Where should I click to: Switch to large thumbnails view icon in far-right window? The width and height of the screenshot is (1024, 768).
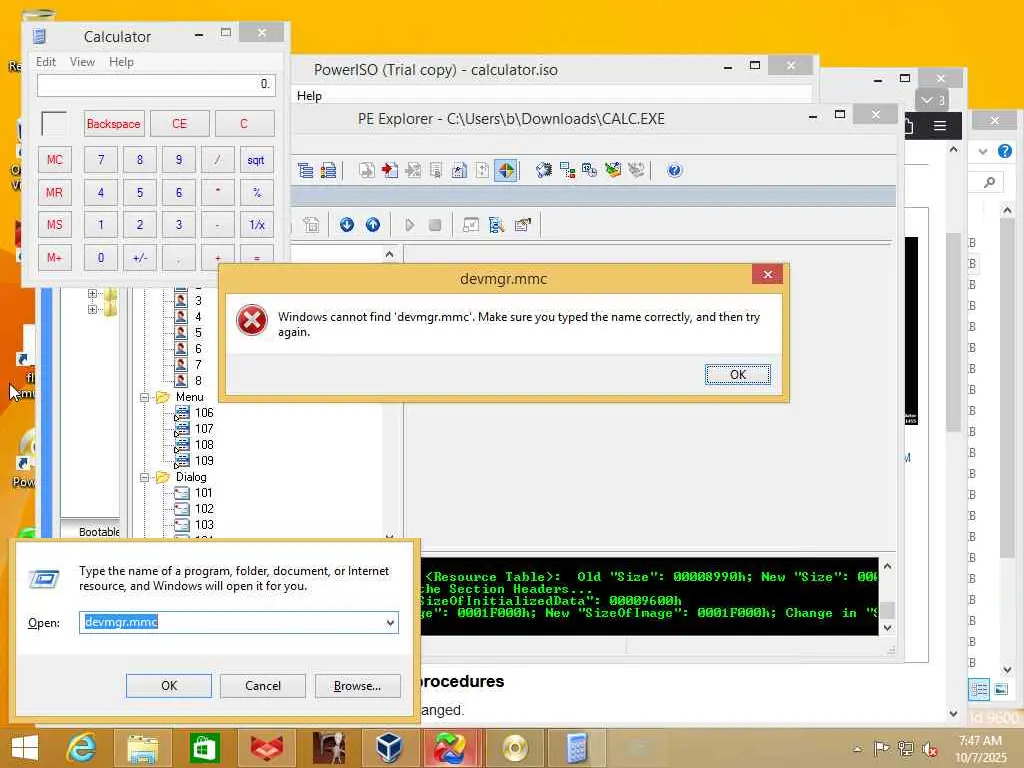(x=1000, y=689)
